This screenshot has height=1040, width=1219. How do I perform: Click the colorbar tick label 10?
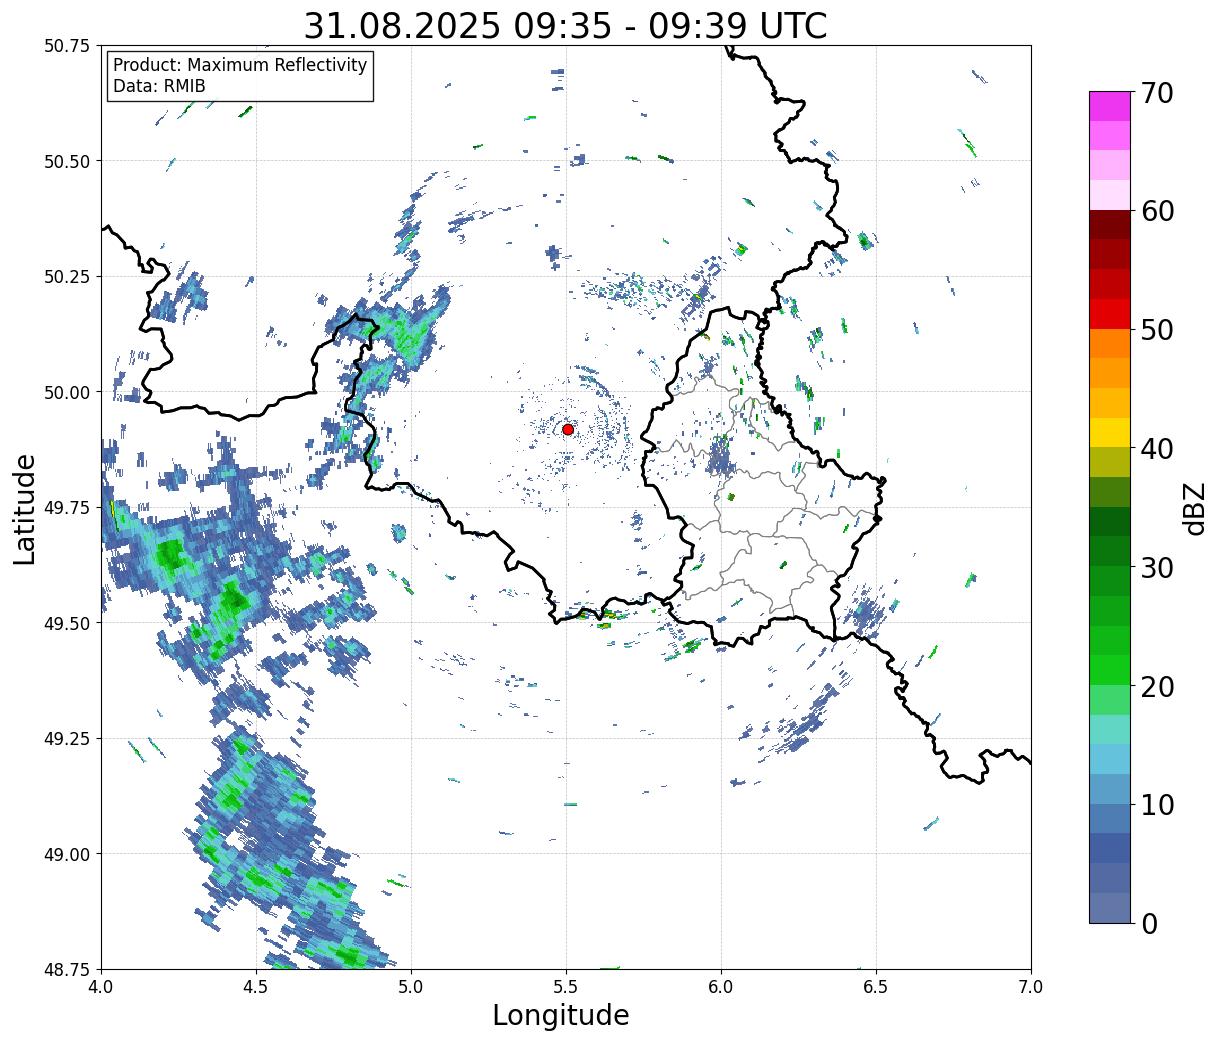1157,804
